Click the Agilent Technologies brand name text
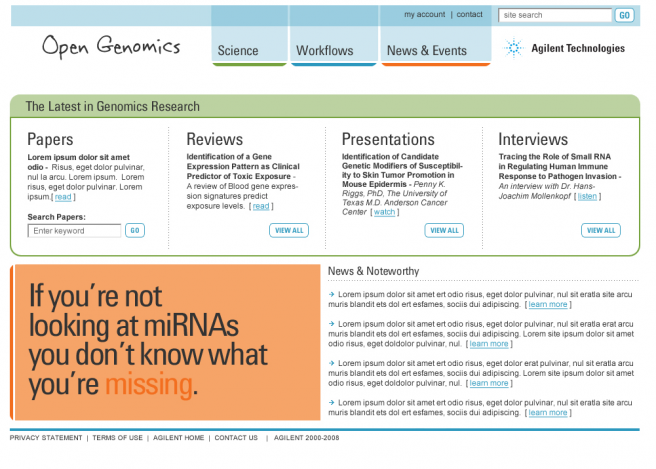Image resolution: width=656 pixels, height=469 pixels. point(578,49)
